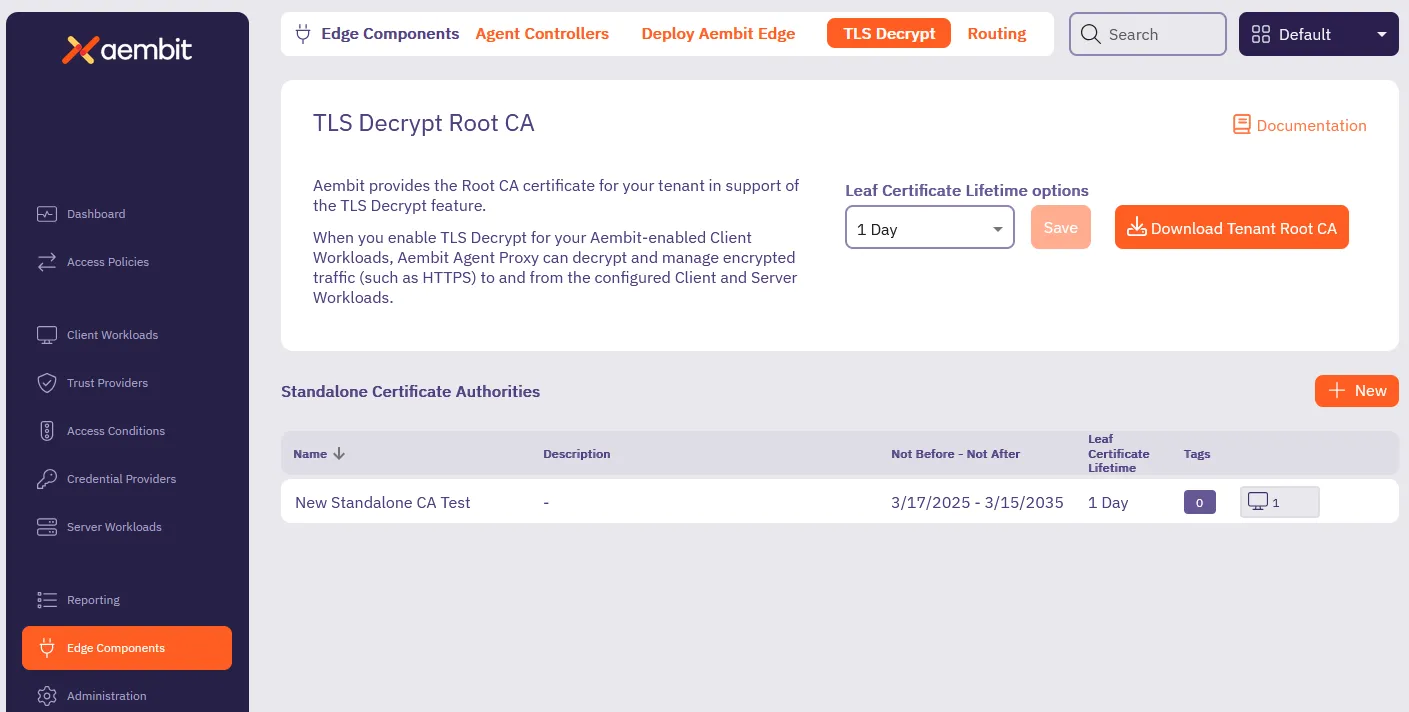This screenshot has height=712, width=1409.
Task: Select Access Policies in the sidebar
Action: (x=108, y=262)
